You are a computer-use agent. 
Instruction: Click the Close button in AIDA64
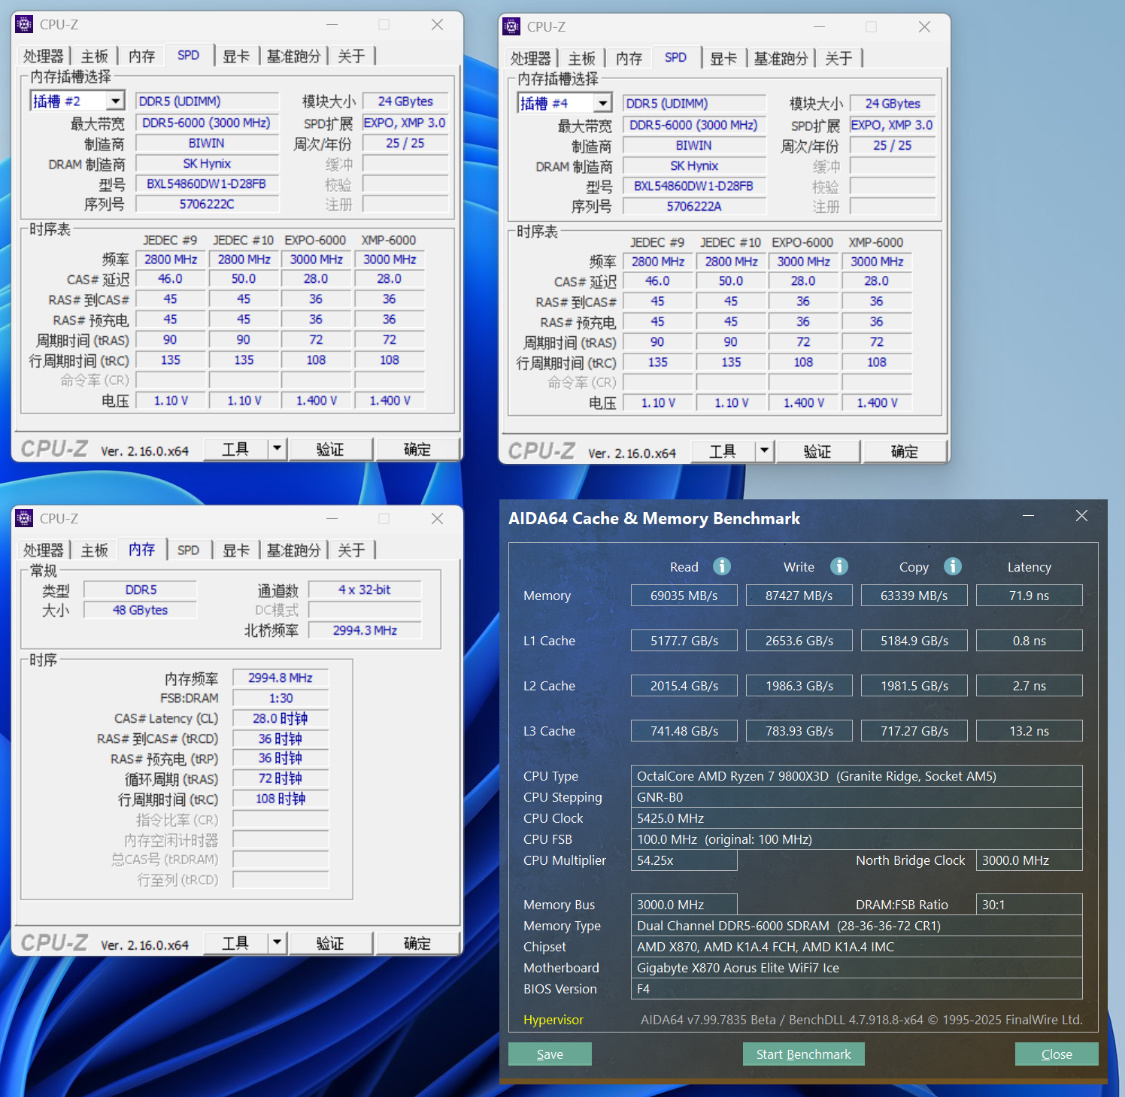1056,1054
